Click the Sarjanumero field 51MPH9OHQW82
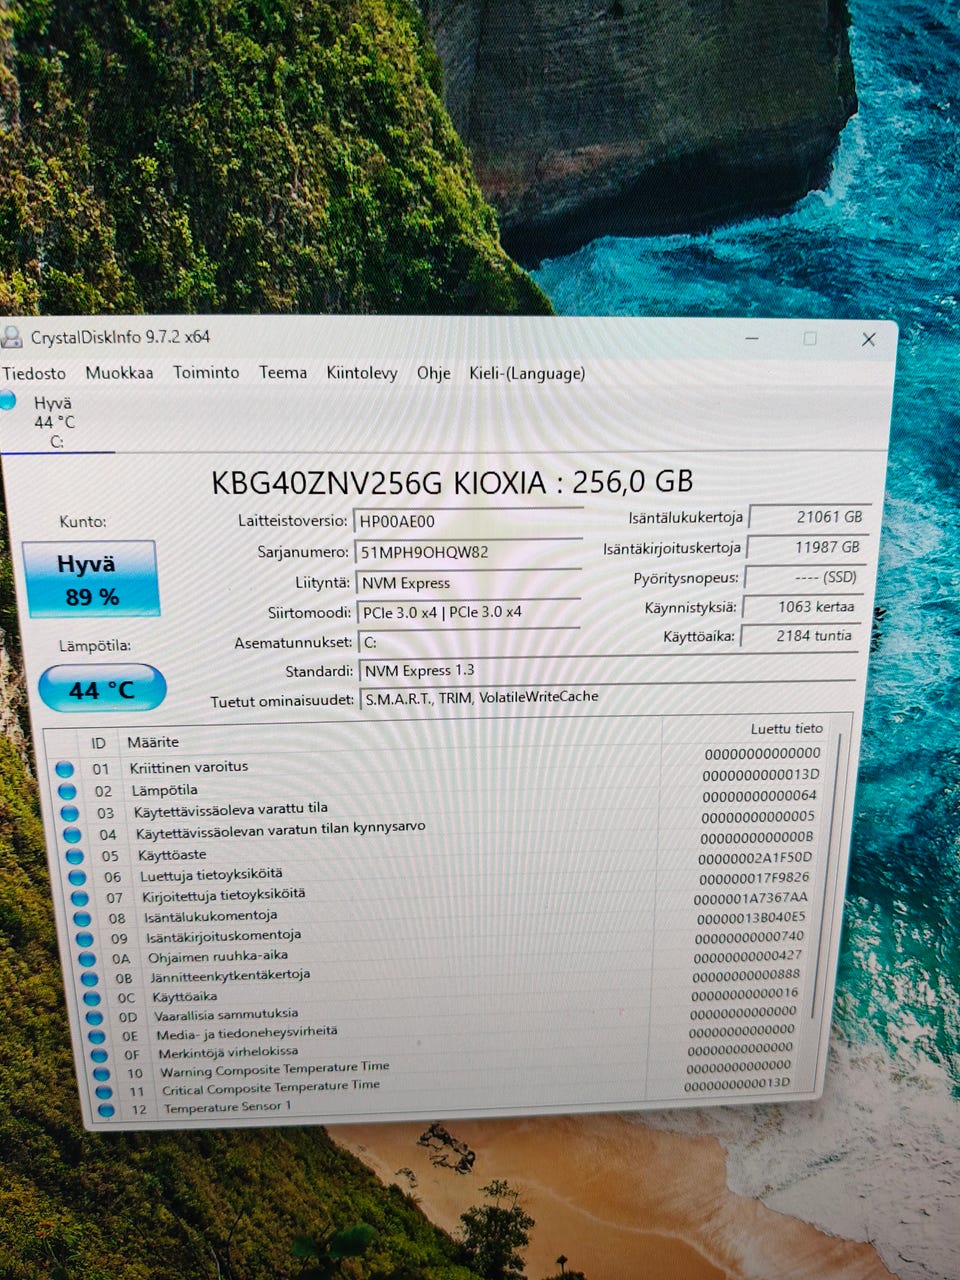This screenshot has width=960, height=1280. (467, 552)
